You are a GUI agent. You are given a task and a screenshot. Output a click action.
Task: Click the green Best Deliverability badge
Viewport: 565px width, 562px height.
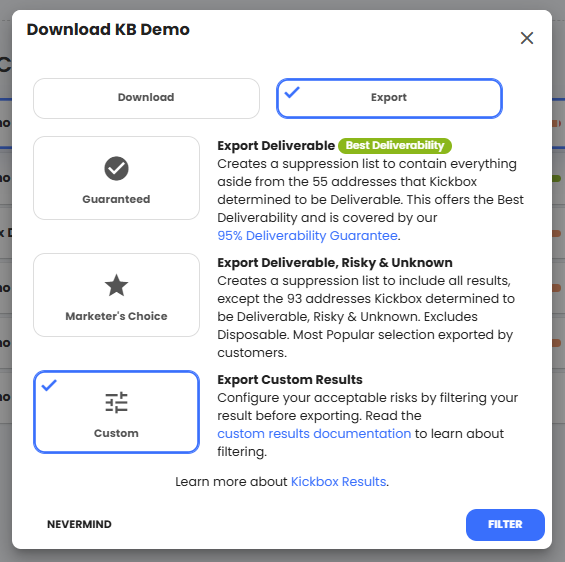click(x=395, y=146)
